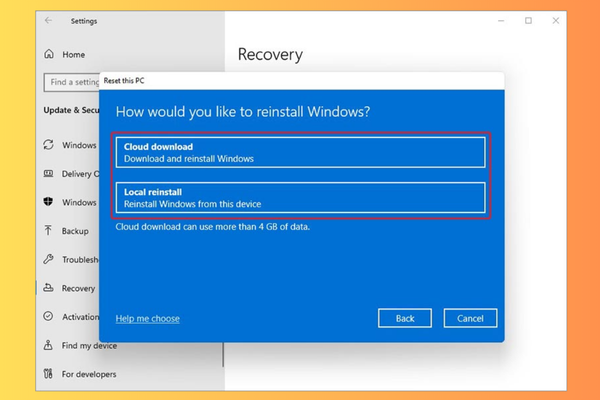Click the sidebar vertical scrollbar
This screenshot has width=600, height=400.
coord(223,355)
